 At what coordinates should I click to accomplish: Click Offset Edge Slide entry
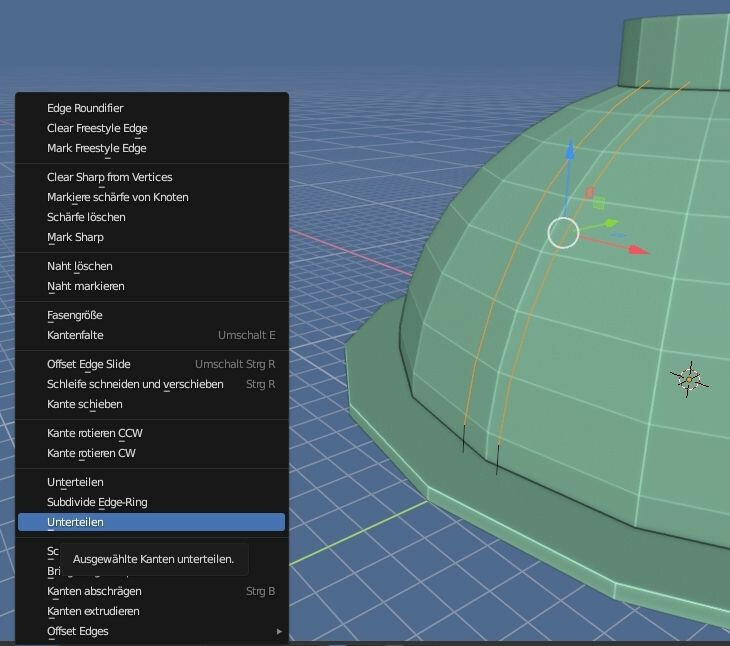point(151,364)
